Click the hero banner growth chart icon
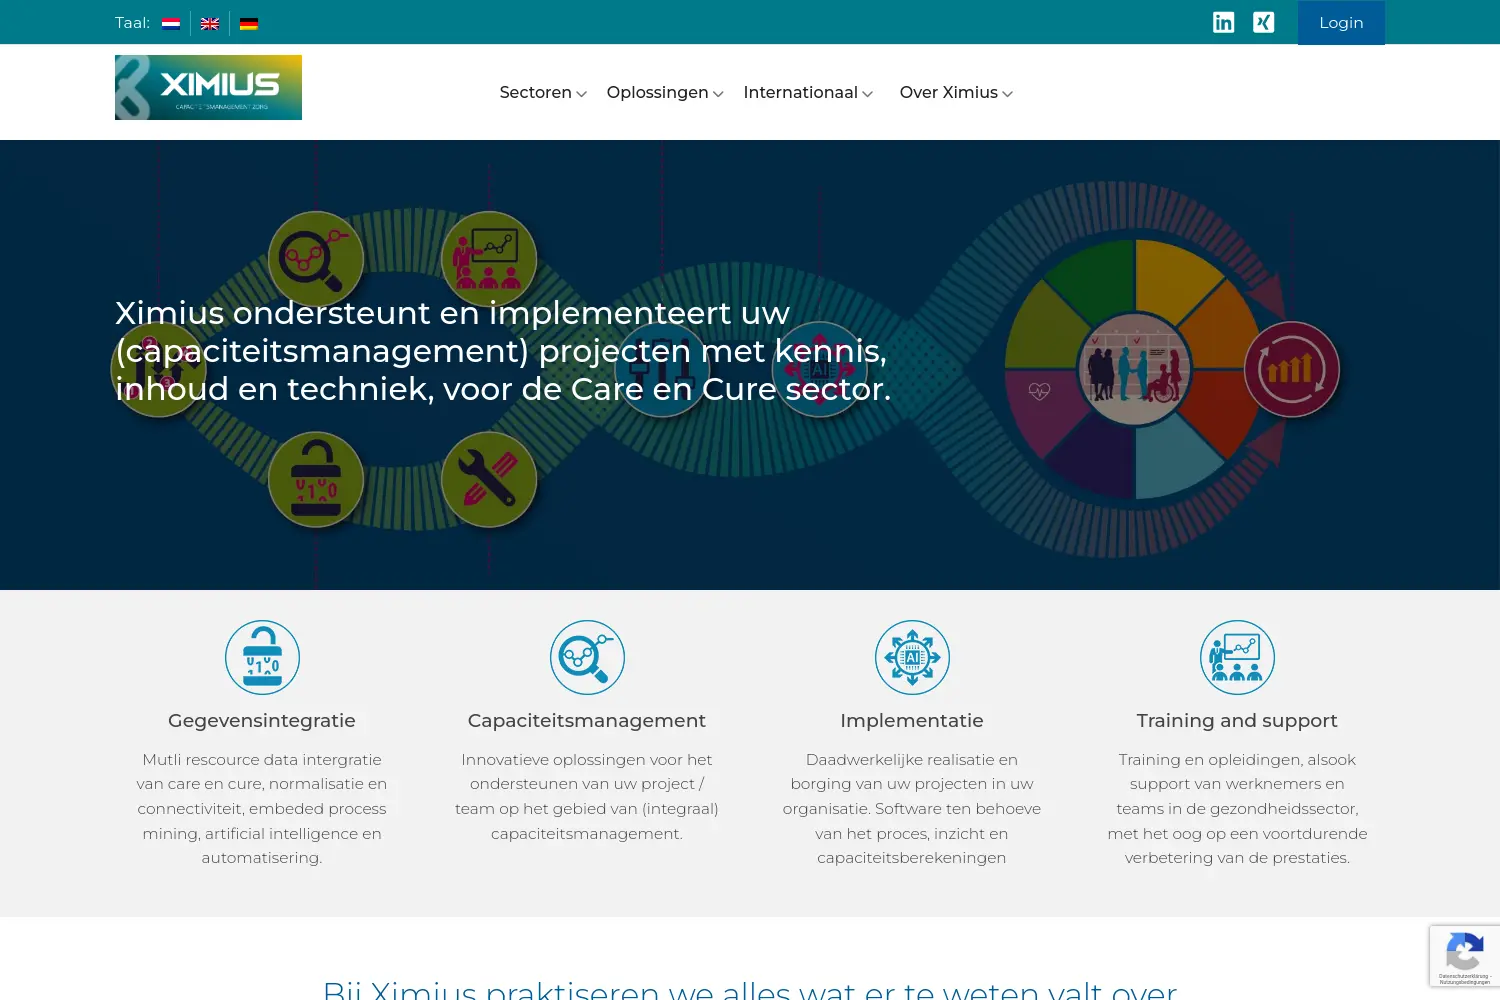Viewport: 1500px width, 1000px height. click(x=1292, y=369)
